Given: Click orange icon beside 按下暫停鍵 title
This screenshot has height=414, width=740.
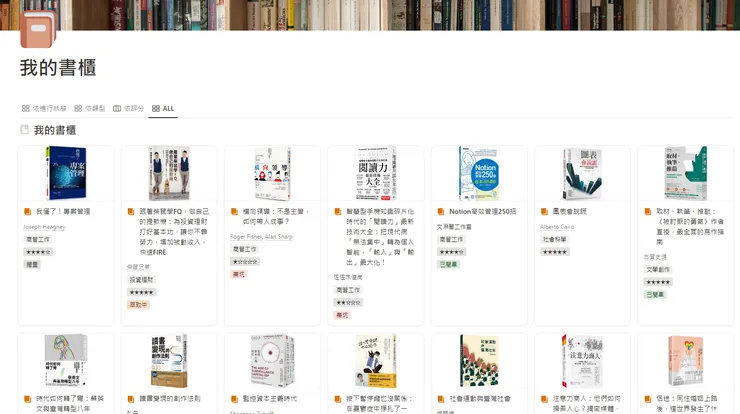Looking at the screenshot, I should (x=337, y=399).
